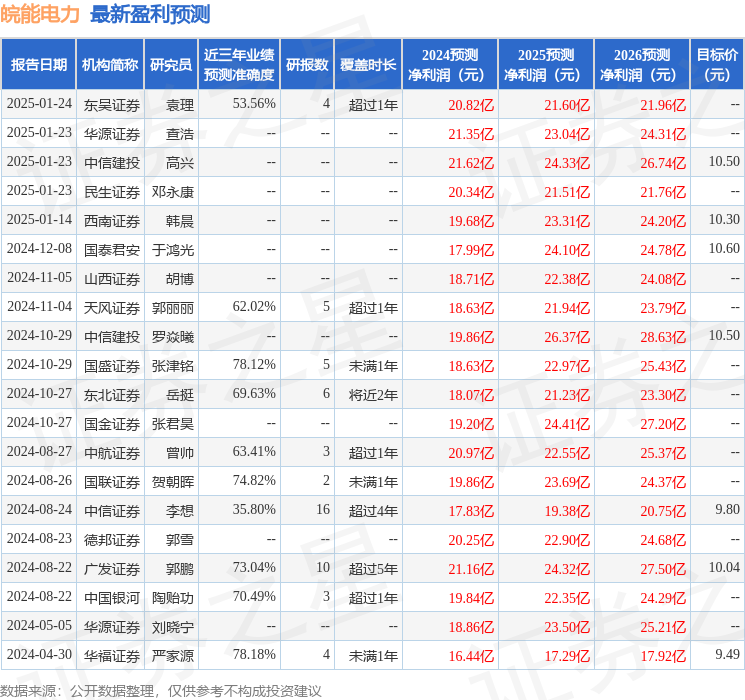Image resolution: width=745 pixels, height=700 pixels.
Task: Click the date 2024-05-05
Action: point(39,625)
